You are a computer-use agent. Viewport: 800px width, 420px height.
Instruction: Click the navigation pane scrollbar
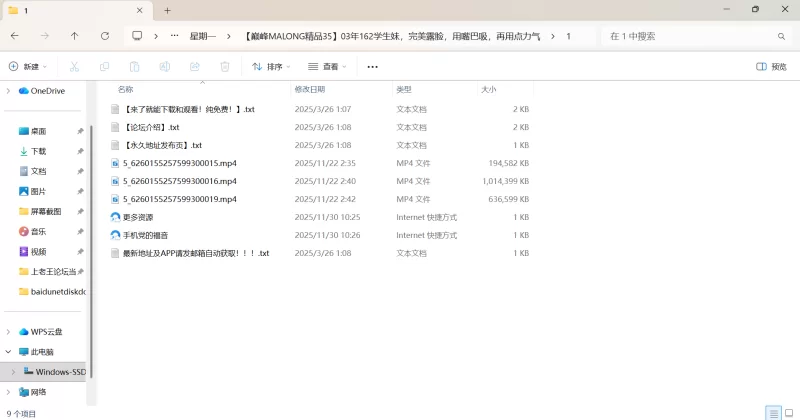[91, 250]
